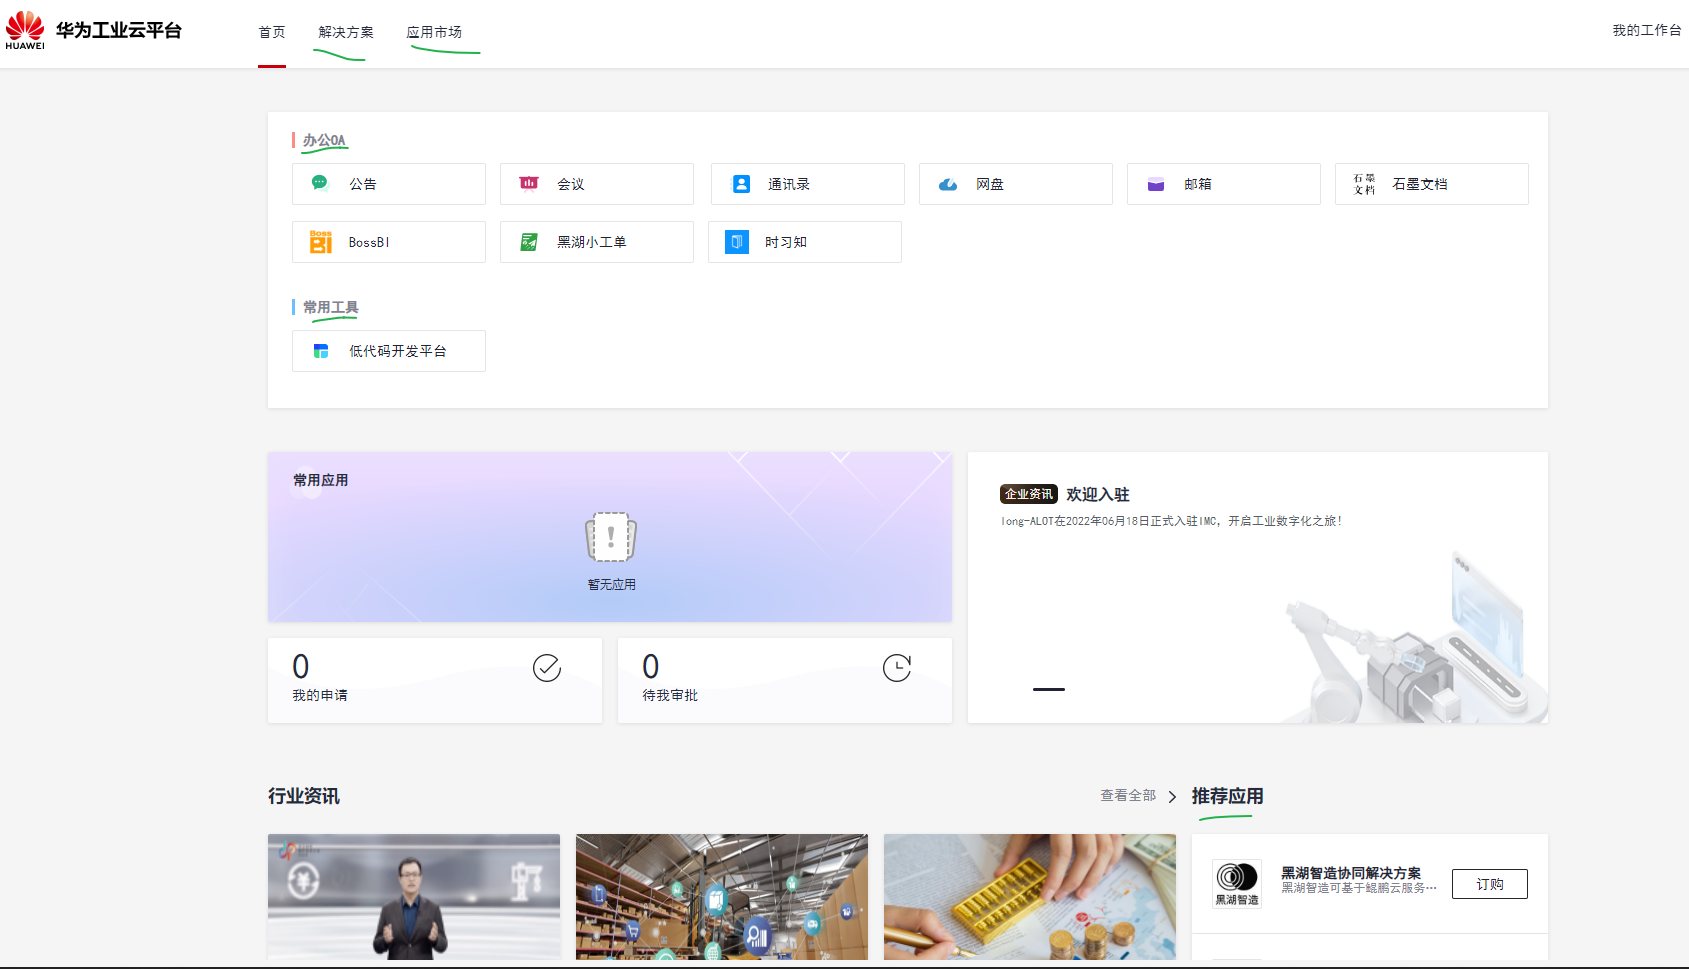Open the 应用市场 menu

(x=434, y=32)
